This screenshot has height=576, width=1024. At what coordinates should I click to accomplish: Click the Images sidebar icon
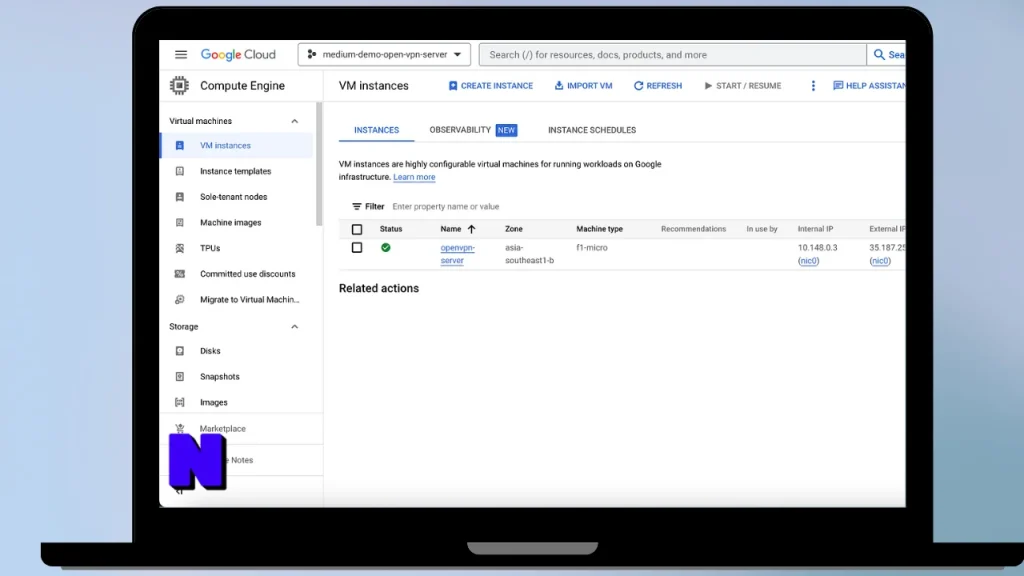tap(180, 402)
